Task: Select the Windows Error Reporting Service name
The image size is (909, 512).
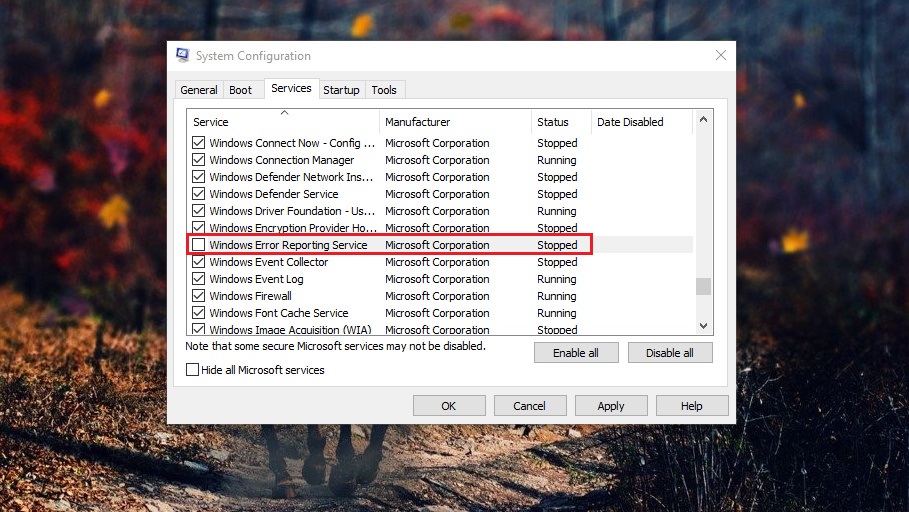Action: coord(288,245)
